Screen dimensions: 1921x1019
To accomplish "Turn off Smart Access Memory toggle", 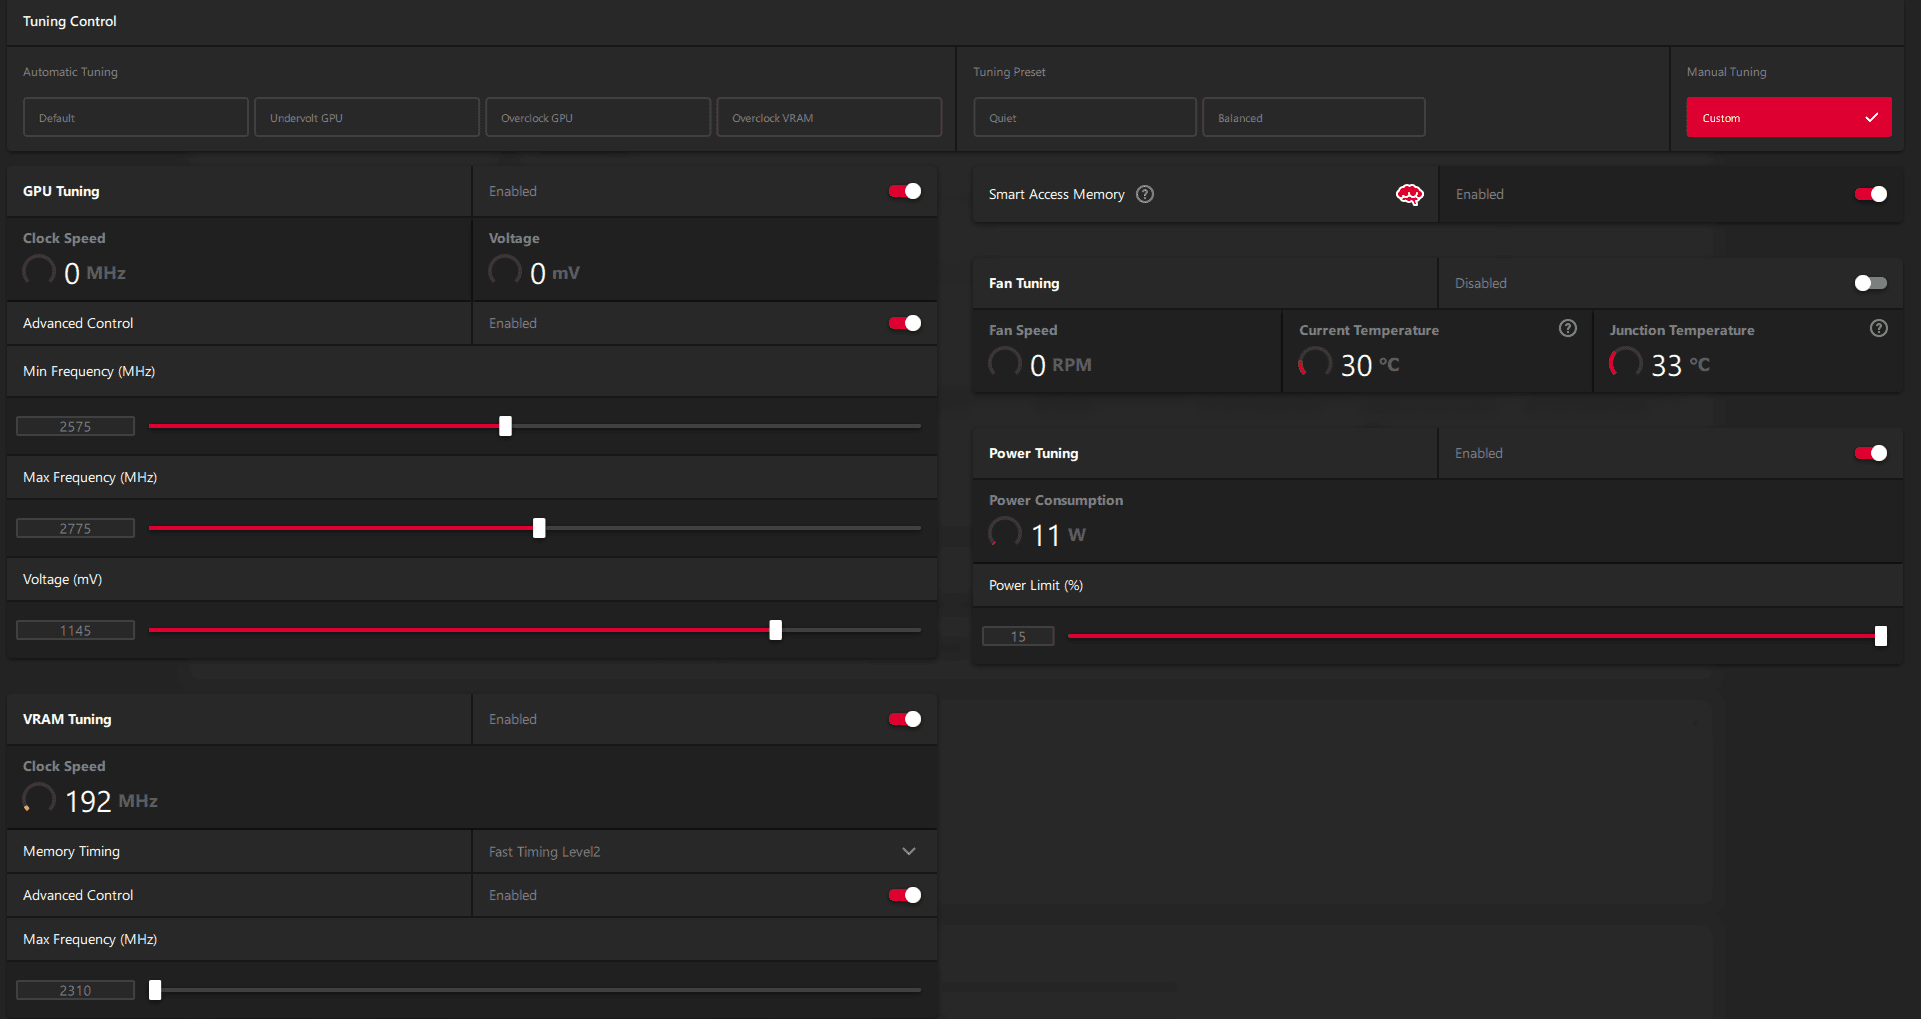I will coord(1871,194).
